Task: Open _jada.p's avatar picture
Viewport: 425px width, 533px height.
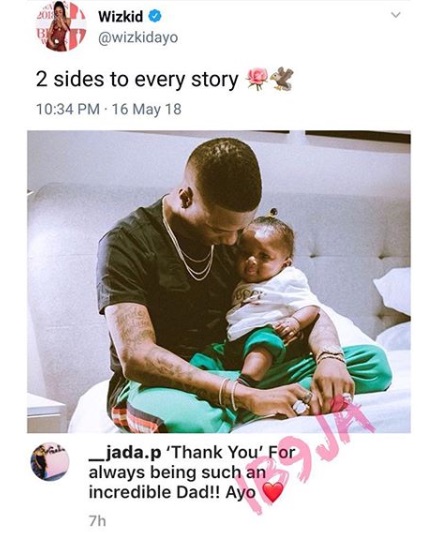Action: tap(50, 462)
